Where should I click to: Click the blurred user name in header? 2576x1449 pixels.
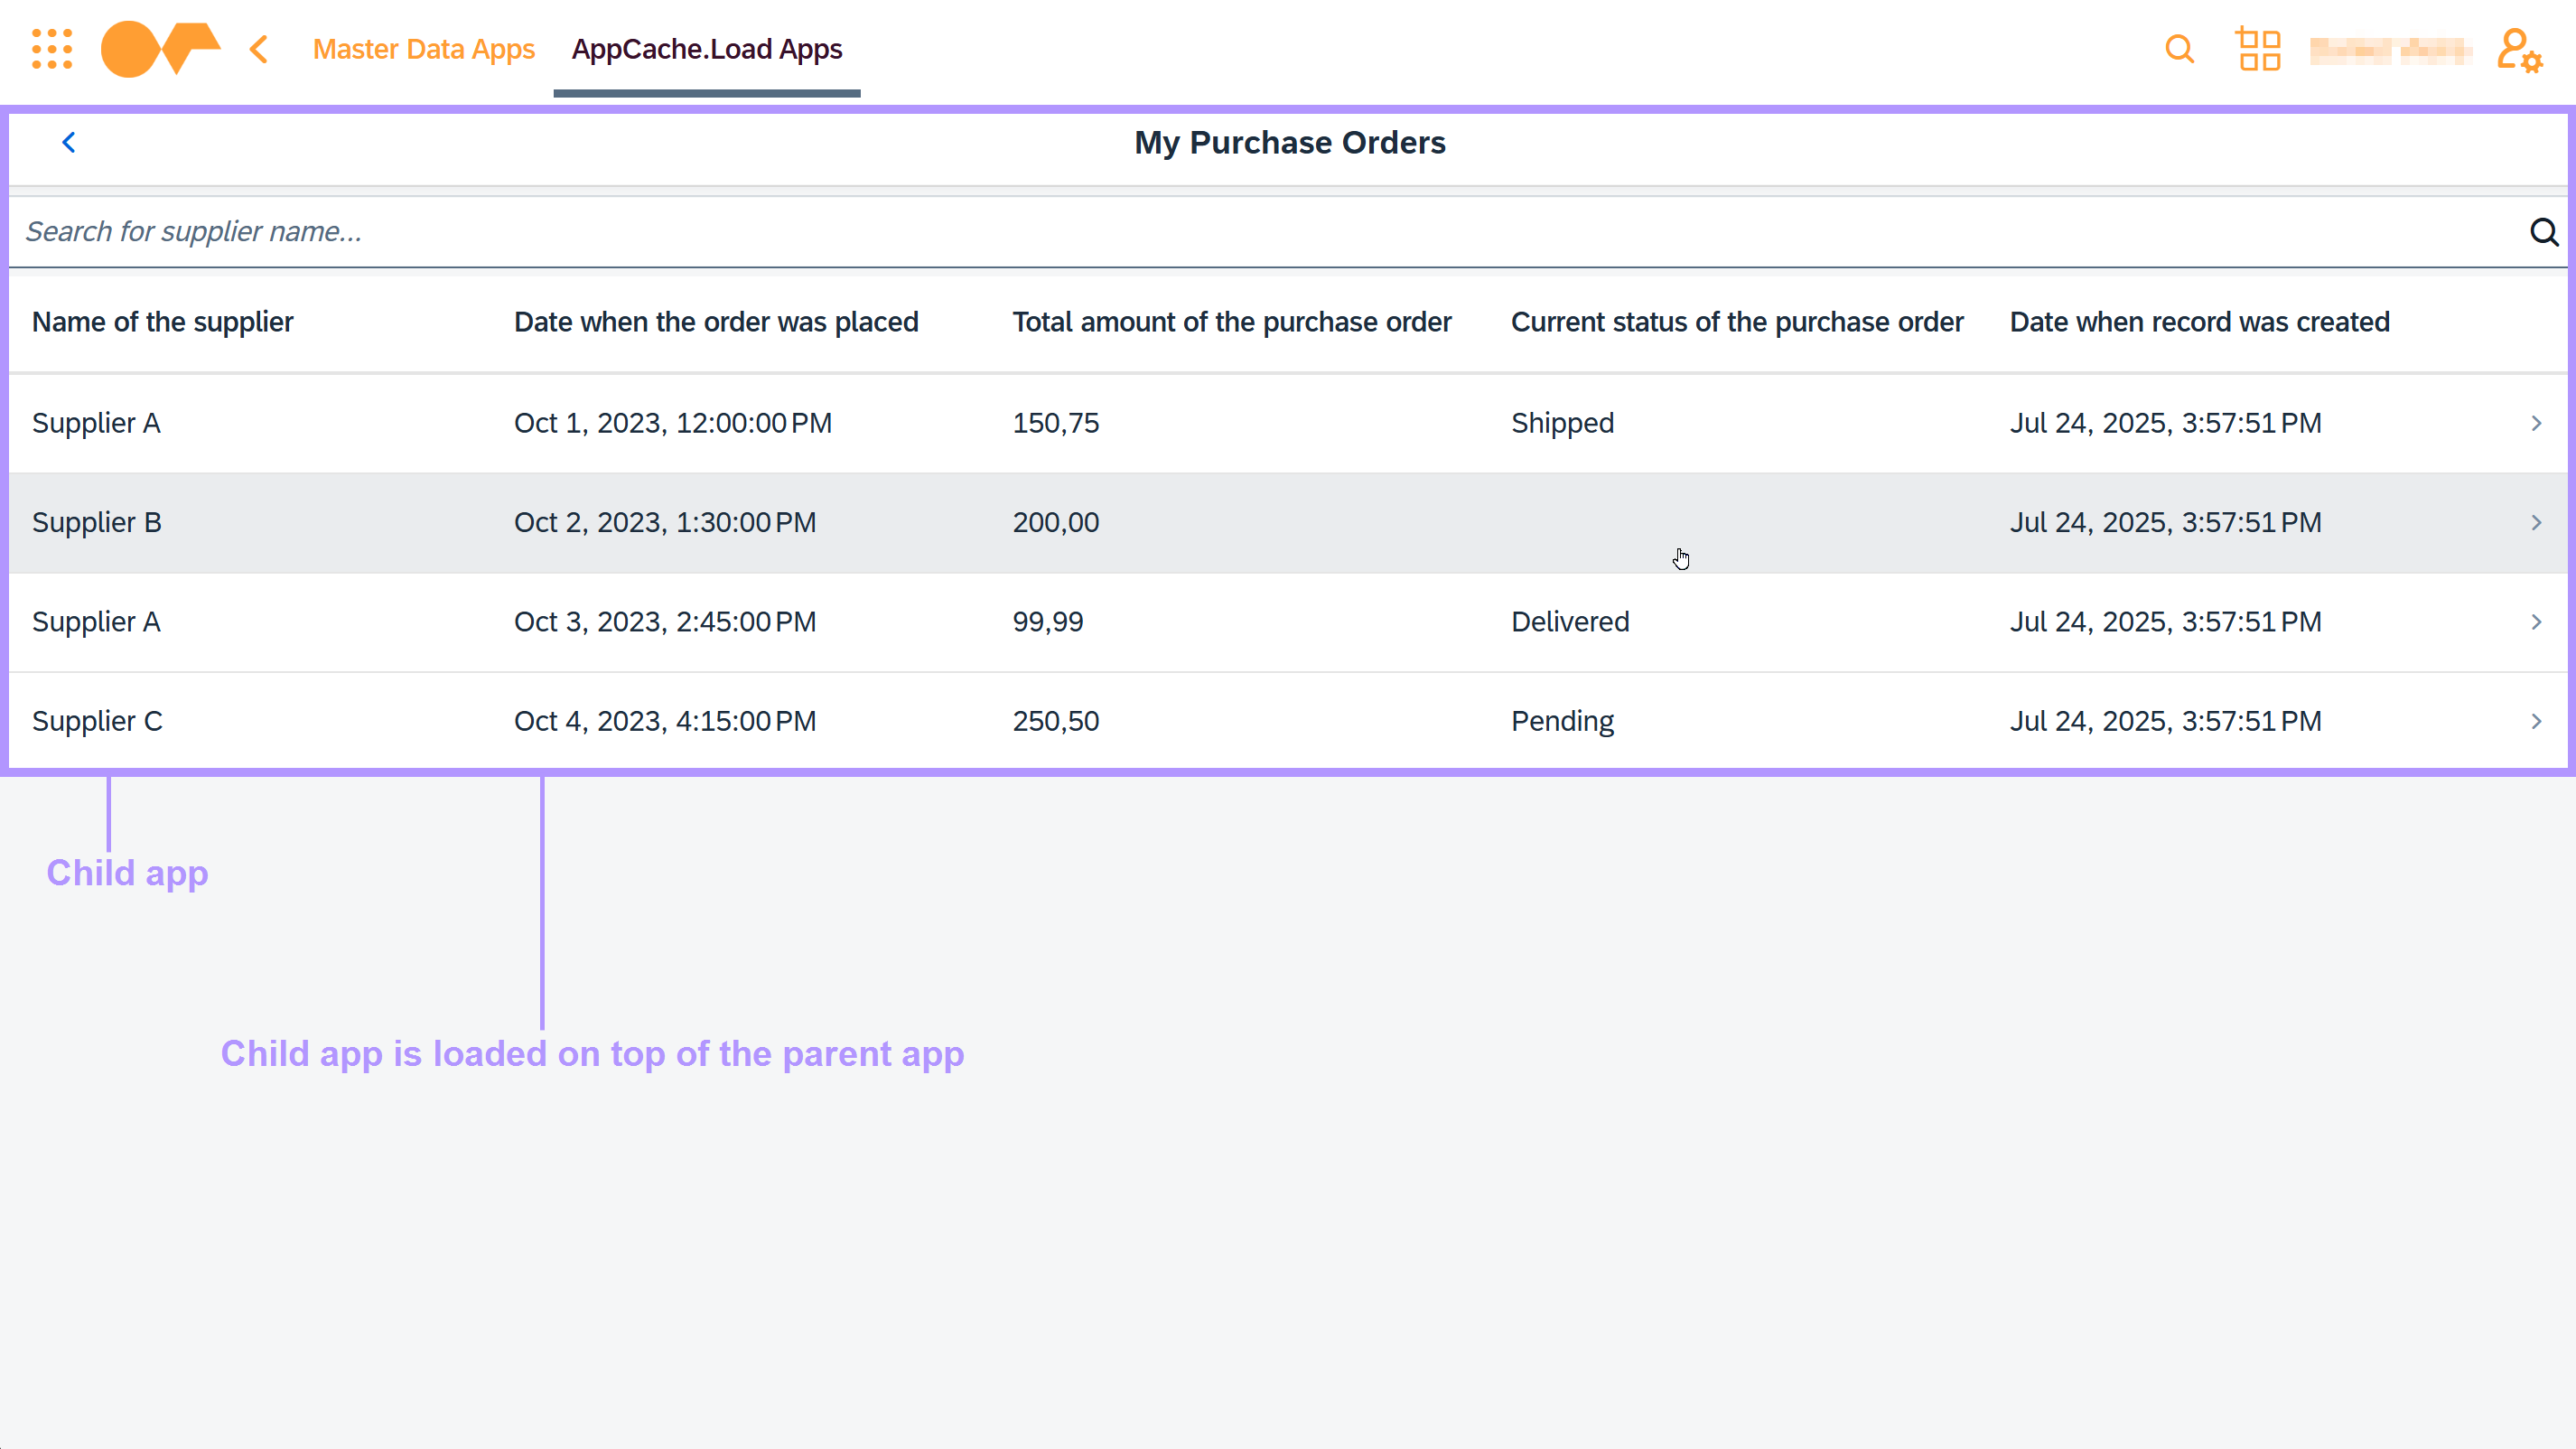(x=2390, y=50)
